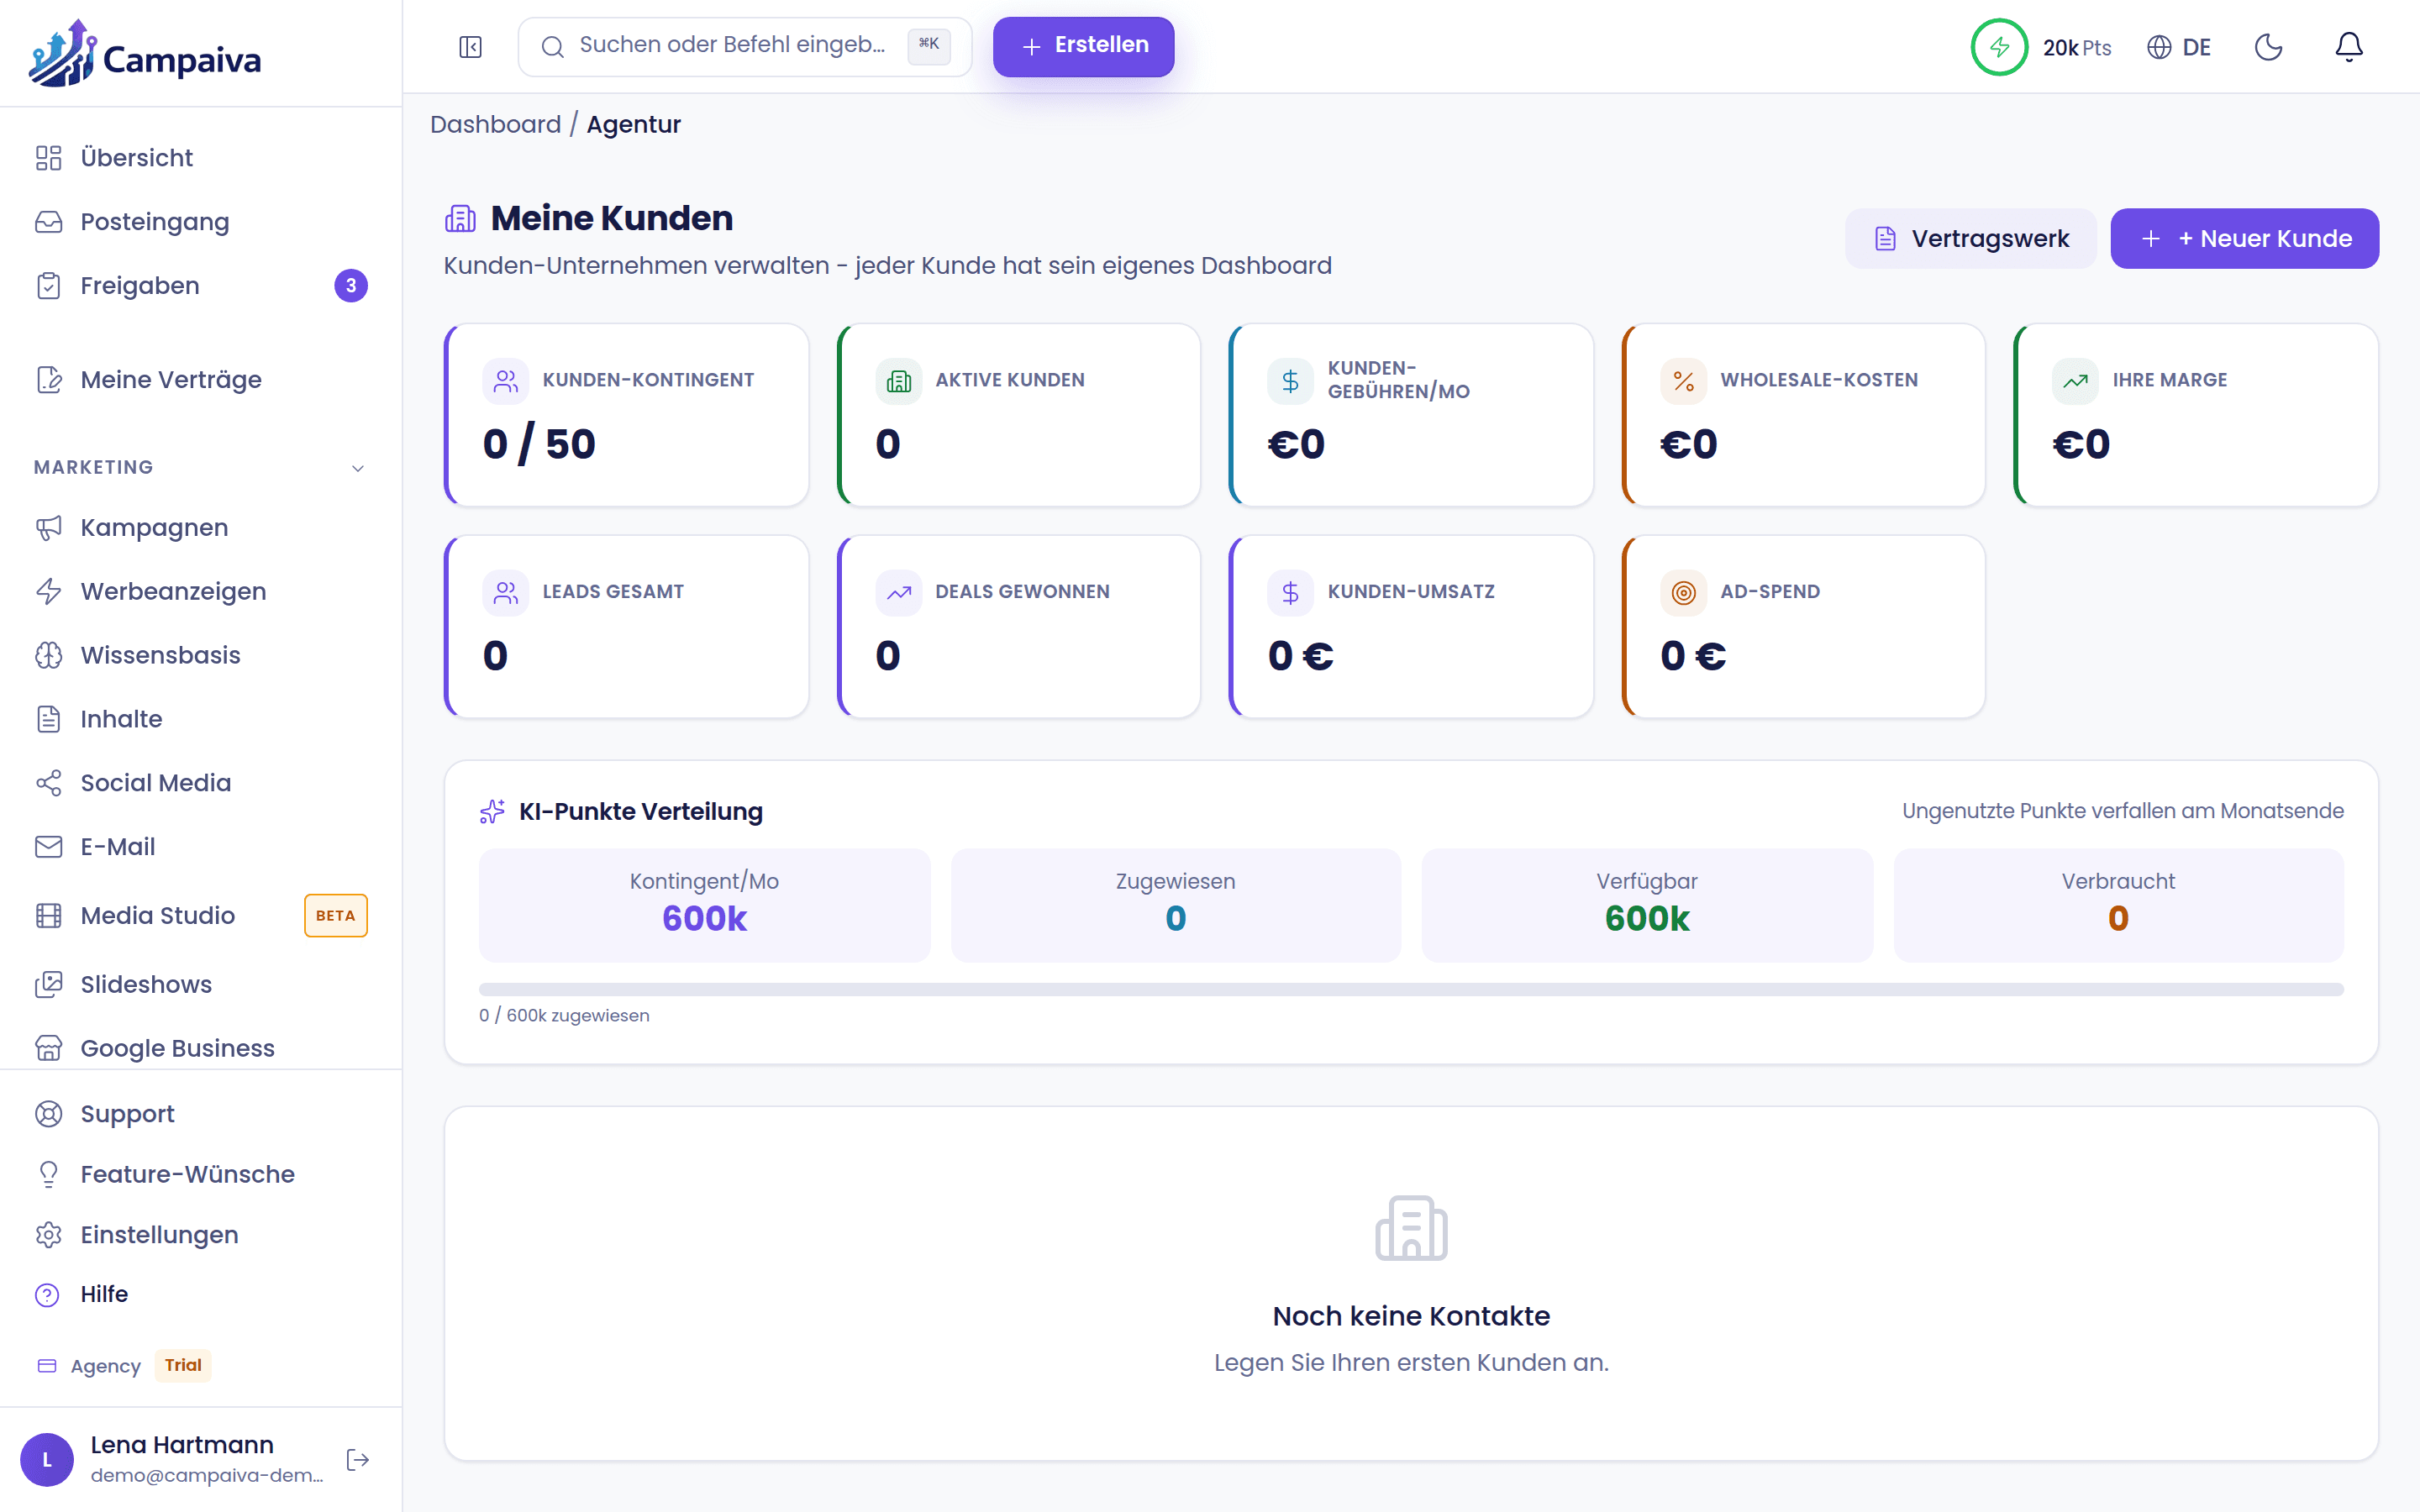Screen dimensions: 2420x1512
Task: Click the Trial plan badge
Action: click(183, 1365)
